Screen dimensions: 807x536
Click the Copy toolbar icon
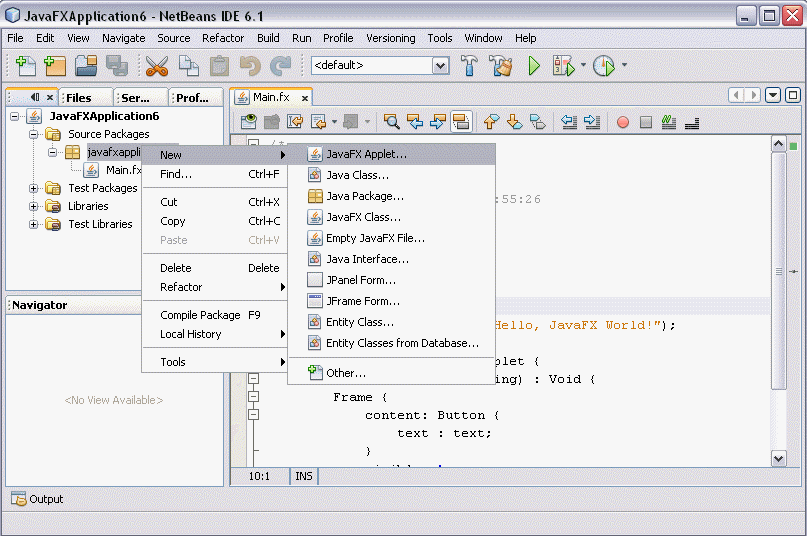(188, 65)
